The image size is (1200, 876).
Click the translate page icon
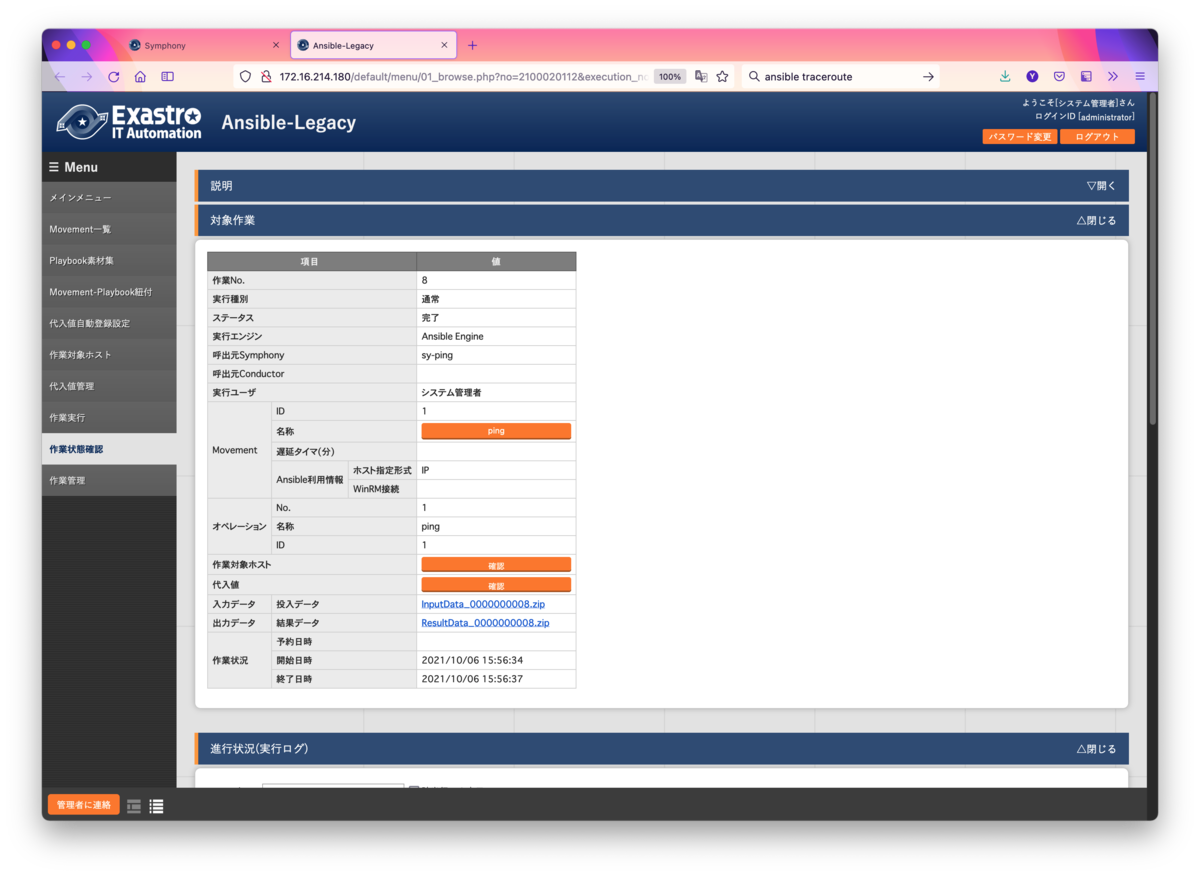[701, 76]
